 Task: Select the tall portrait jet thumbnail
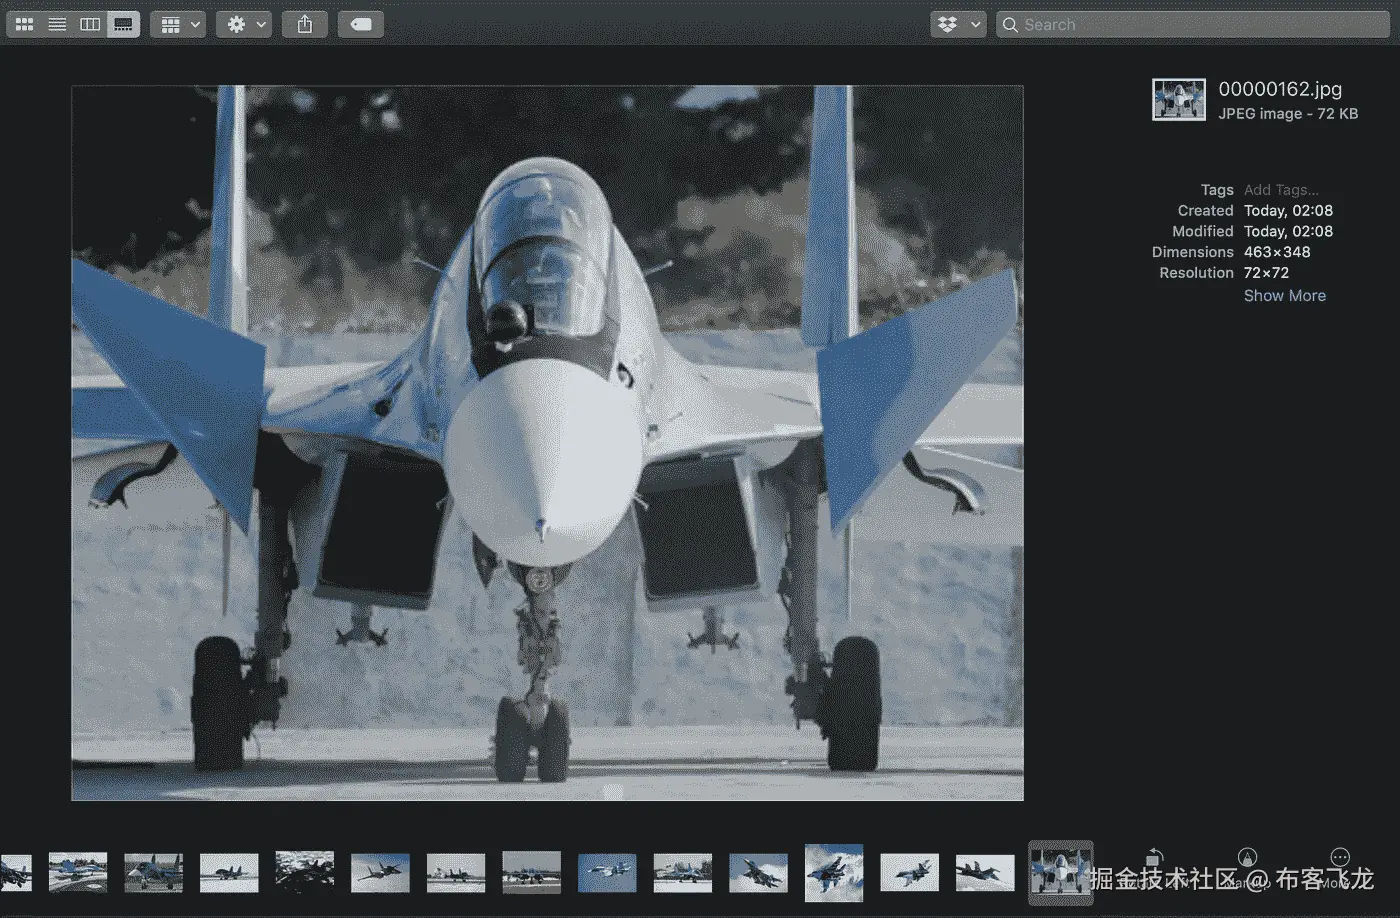click(834, 873)
